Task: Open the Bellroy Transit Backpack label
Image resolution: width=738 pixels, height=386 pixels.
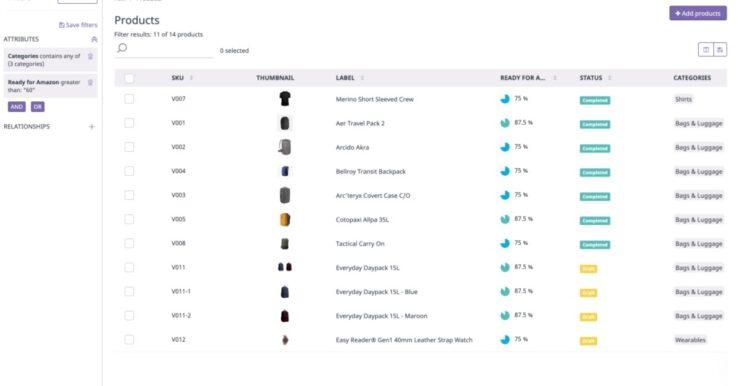Action: pyautogui.click(x=370, y=172)
